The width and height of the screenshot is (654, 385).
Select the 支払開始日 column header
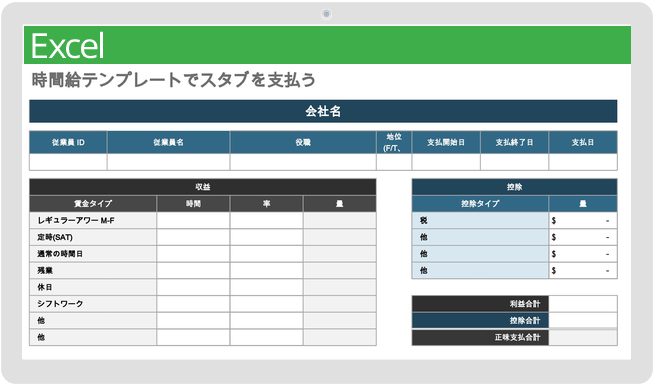coord(446,142)
